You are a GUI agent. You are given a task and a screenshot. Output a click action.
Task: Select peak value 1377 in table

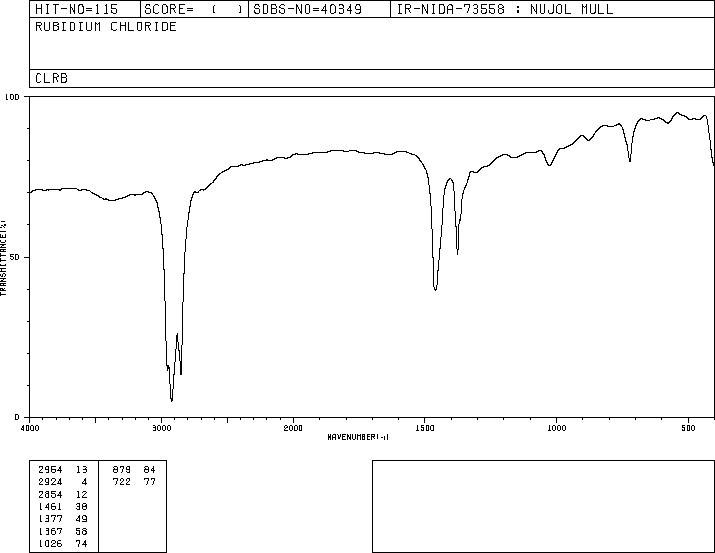[50, 519]
